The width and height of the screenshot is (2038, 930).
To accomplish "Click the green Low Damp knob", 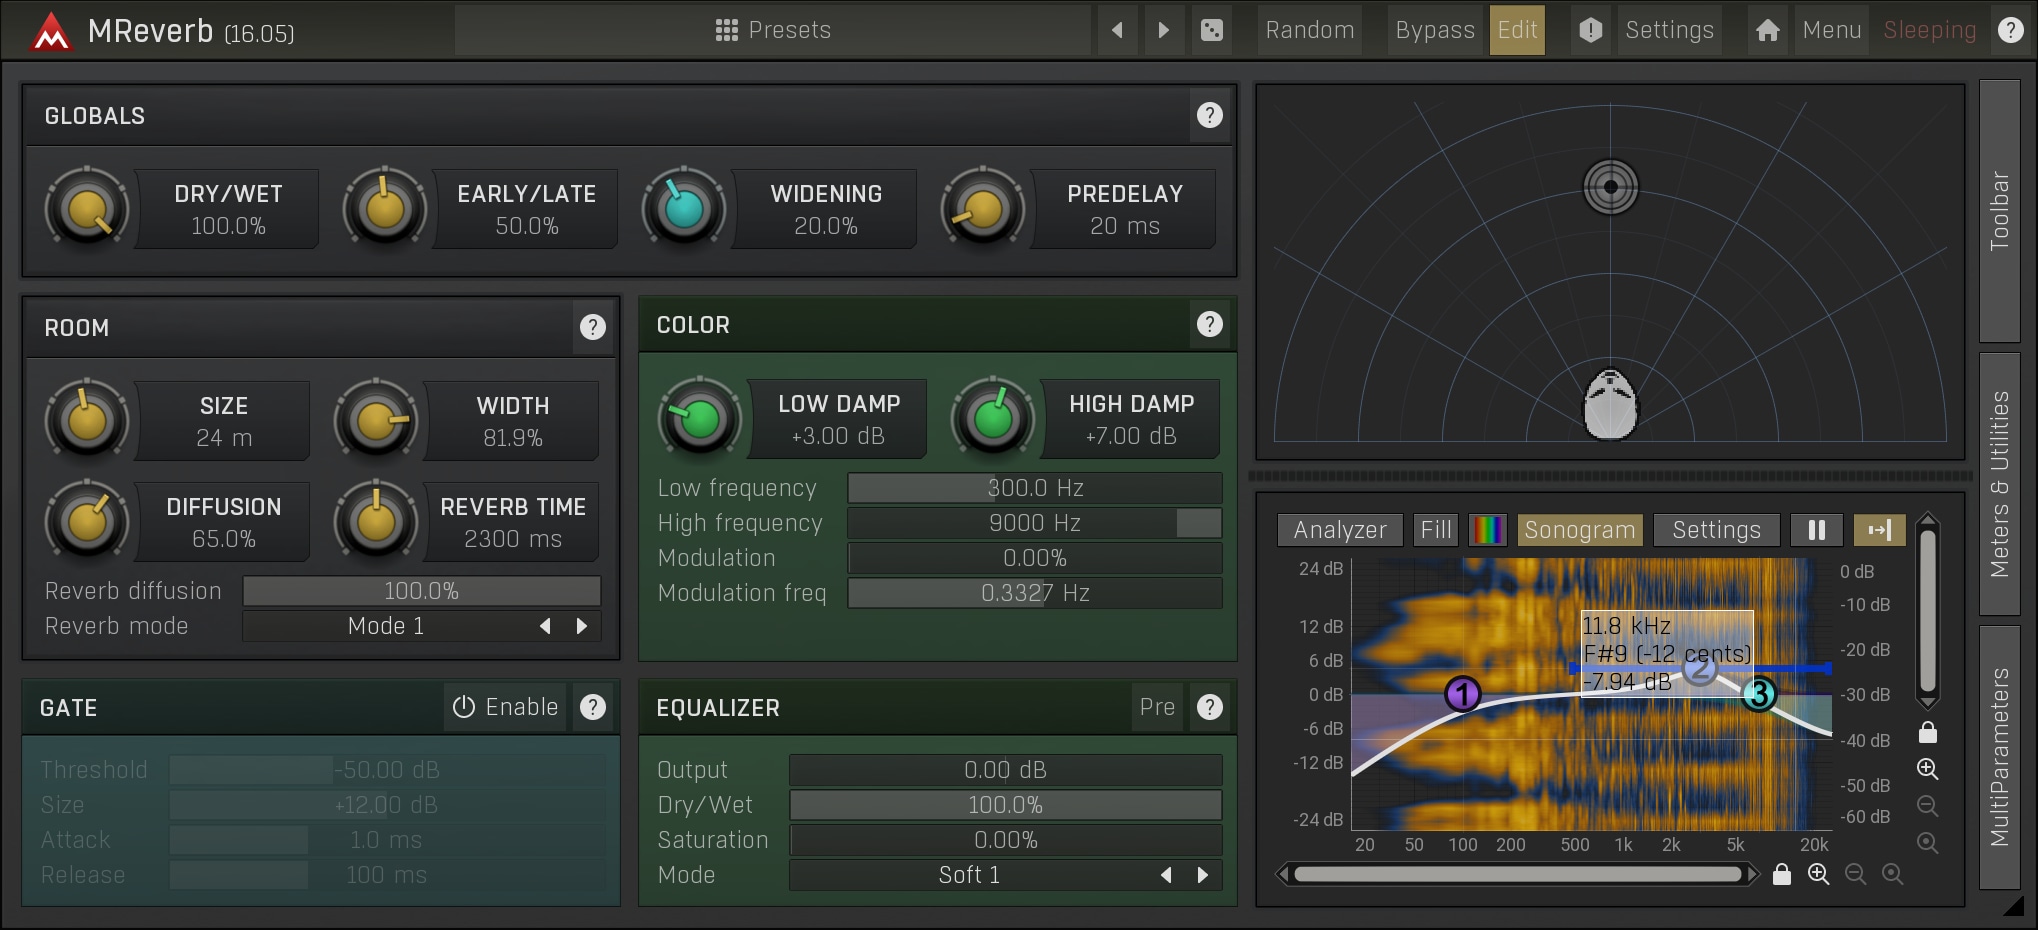I will click(700, 419).
